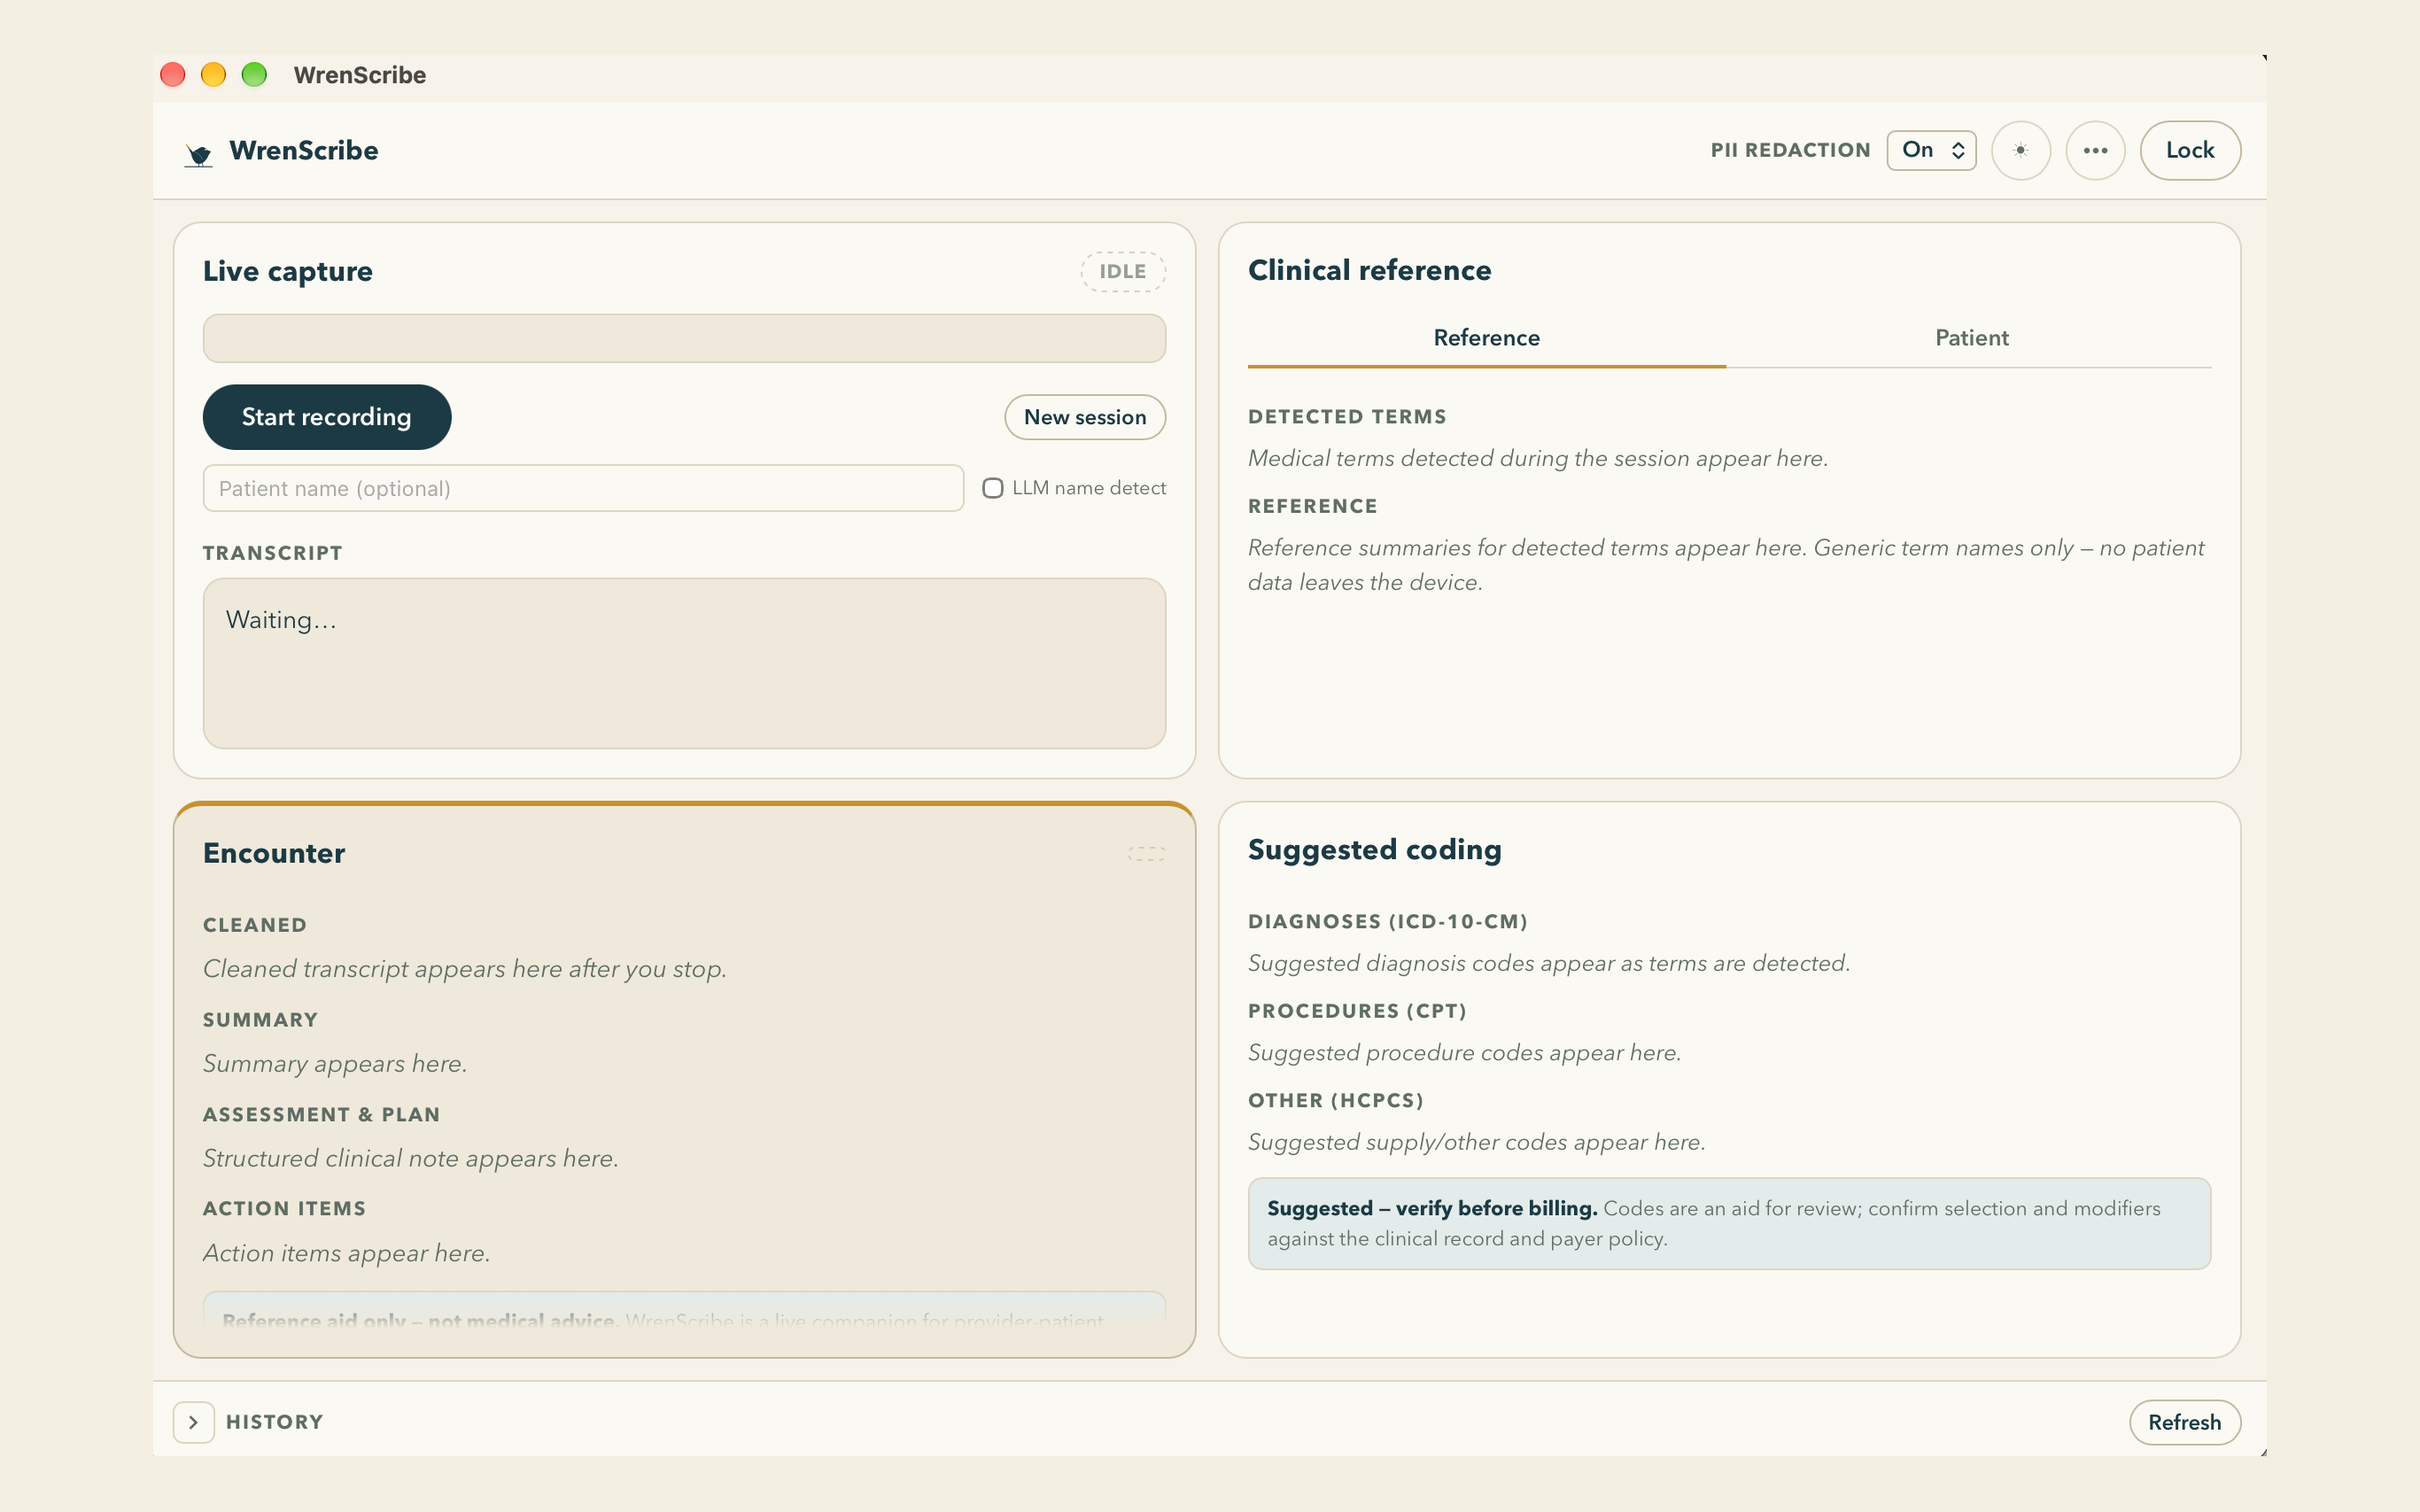This screenshot has height=1512, width=2420.
Task: Enable the LLM name detect checkbox
Action: (992, 488)
